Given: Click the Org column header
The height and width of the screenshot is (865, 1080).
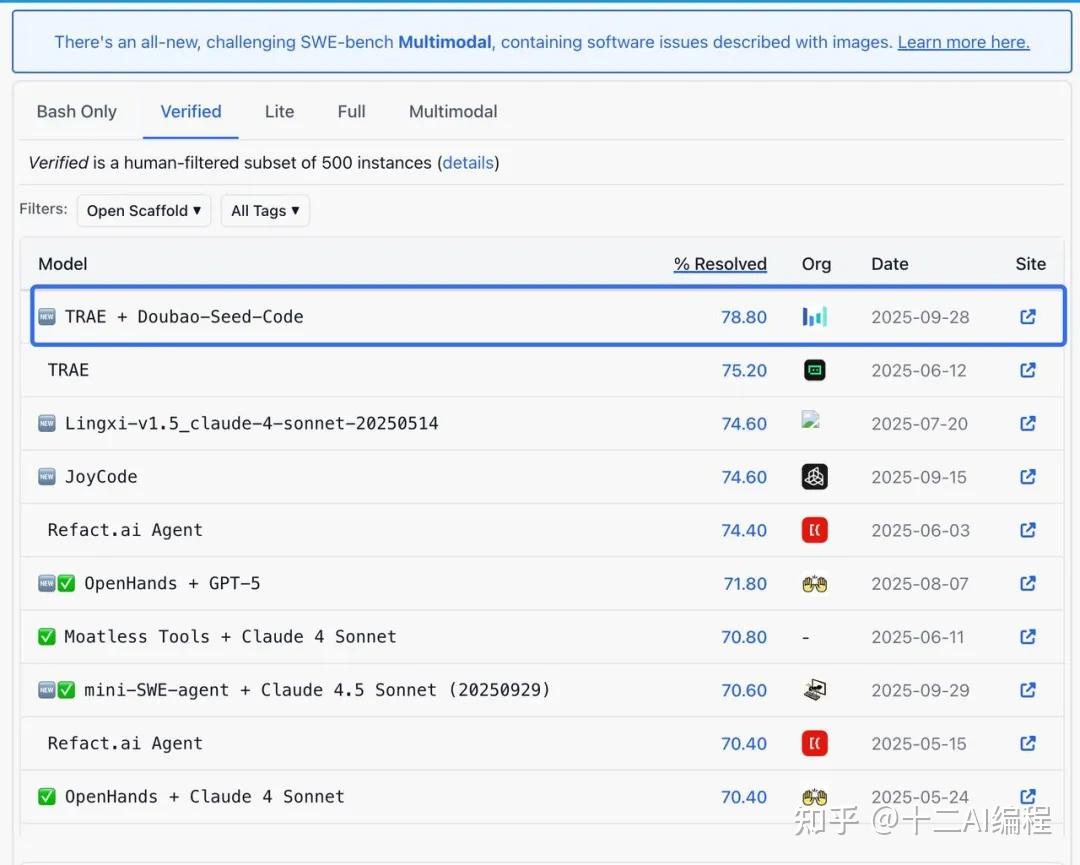Looking at the screenshot, I should click(x=816, y=264).
